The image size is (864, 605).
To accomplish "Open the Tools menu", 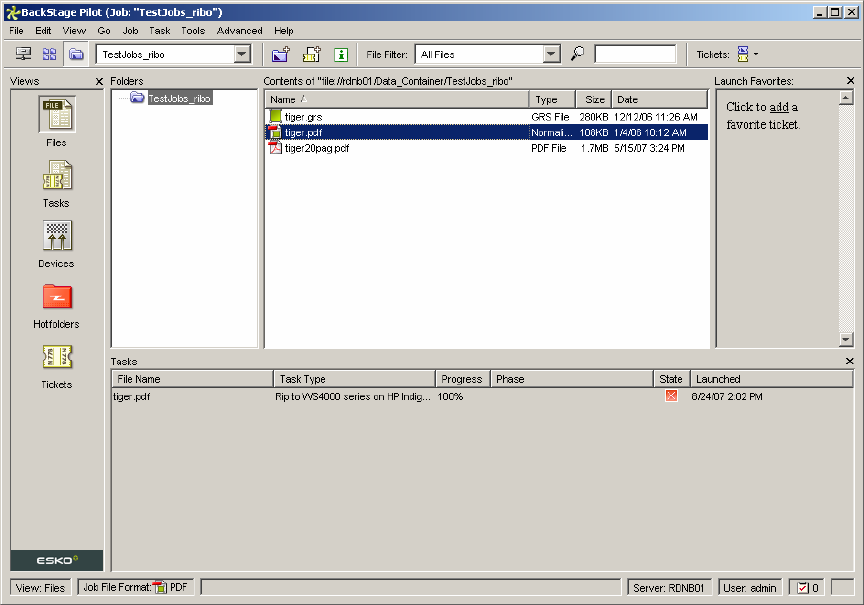I will 193,31.
